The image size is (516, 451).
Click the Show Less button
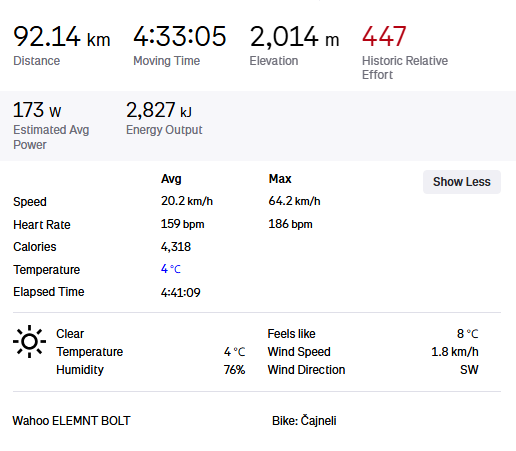462,182
